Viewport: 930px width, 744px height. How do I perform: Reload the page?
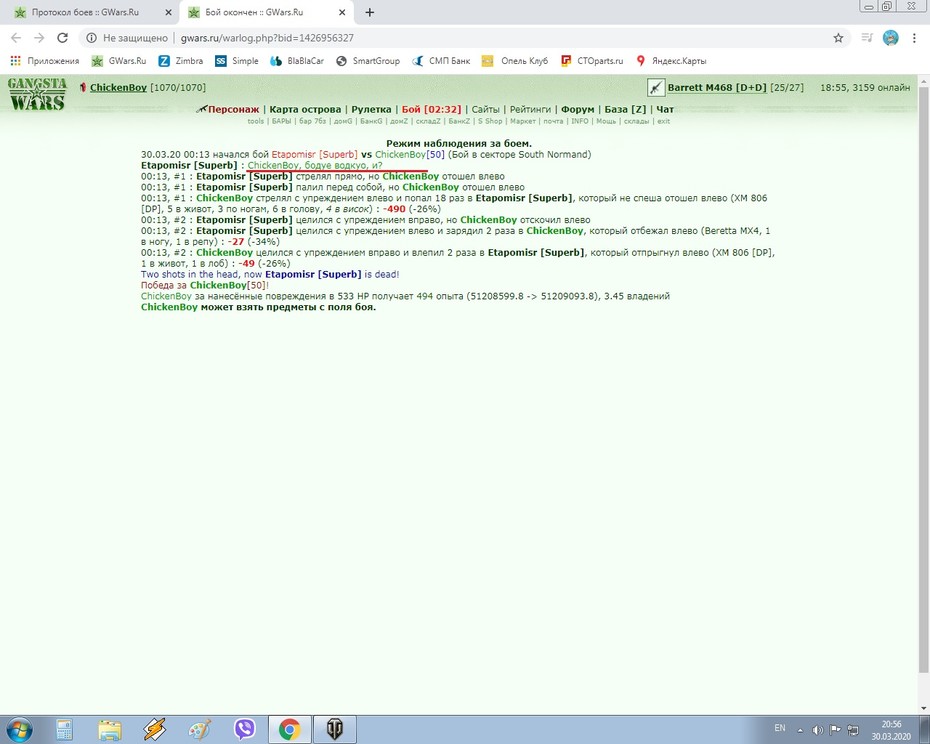coord(62,38)
